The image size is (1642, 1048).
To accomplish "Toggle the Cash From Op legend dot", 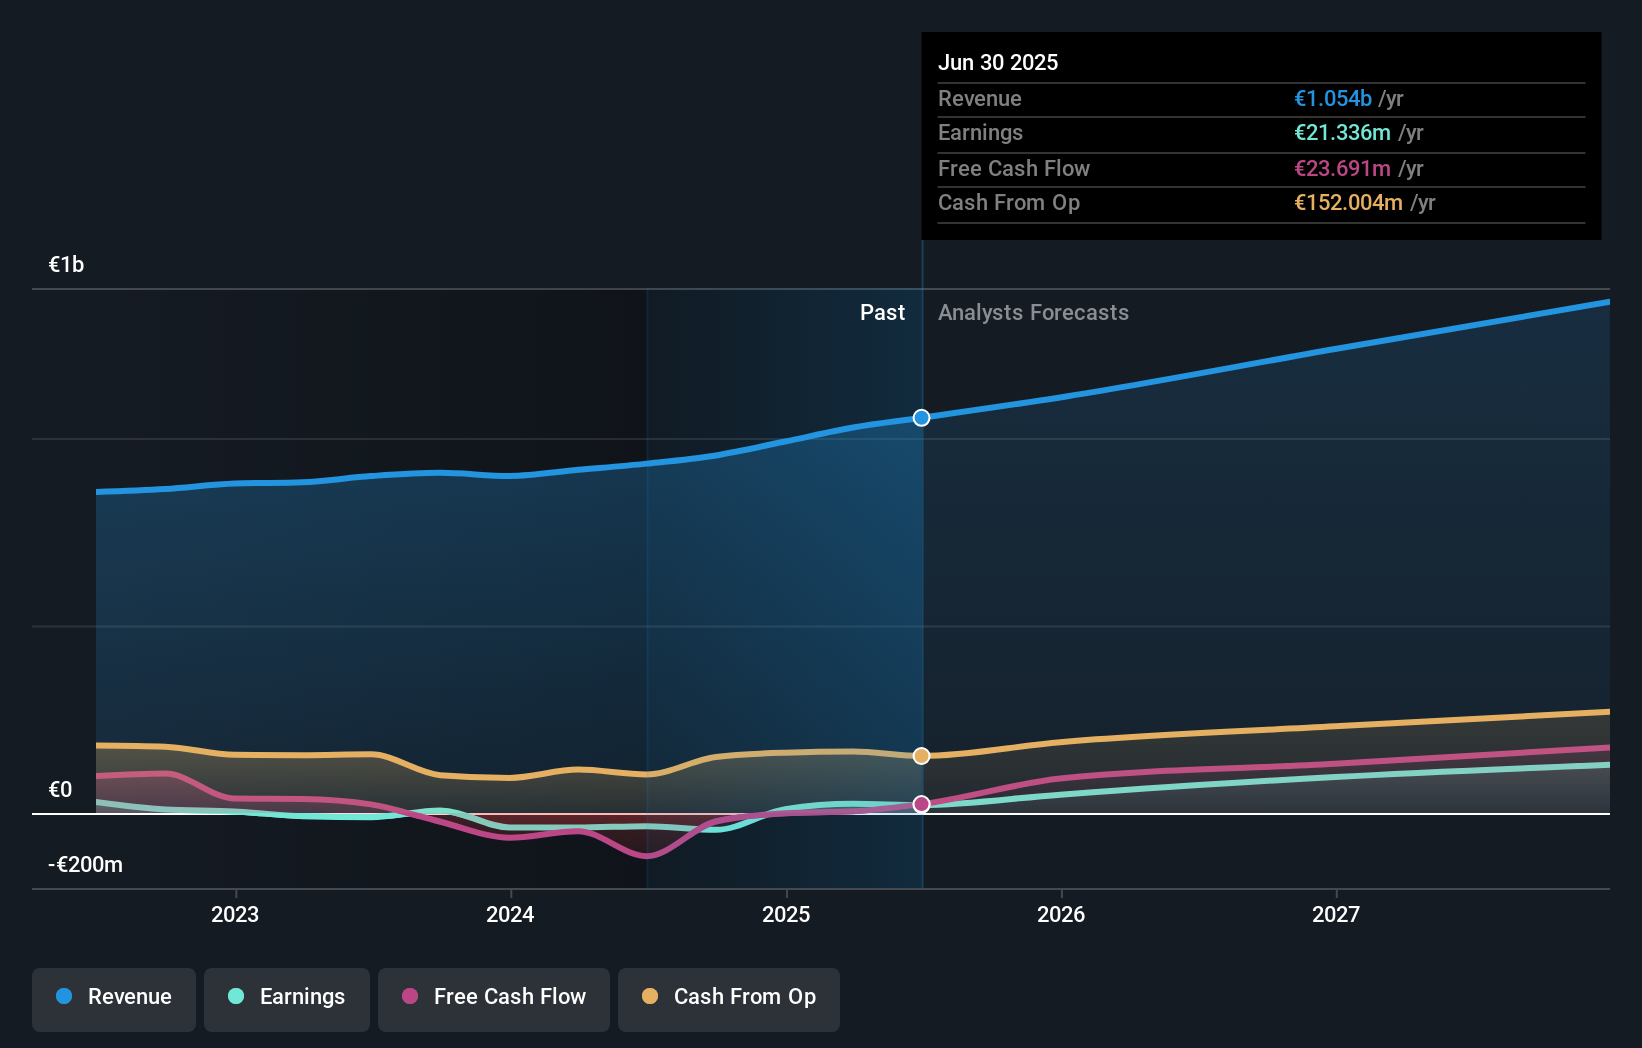I will click(x=651, y=997).
